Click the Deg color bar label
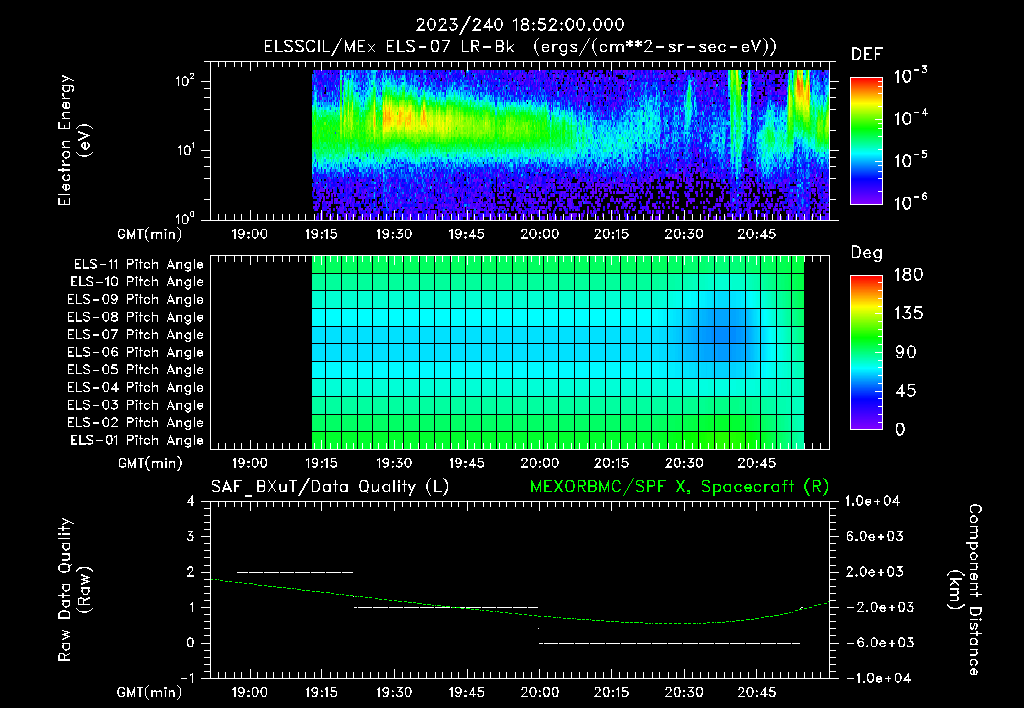The image size is (1024, 708). pos(867,253)
